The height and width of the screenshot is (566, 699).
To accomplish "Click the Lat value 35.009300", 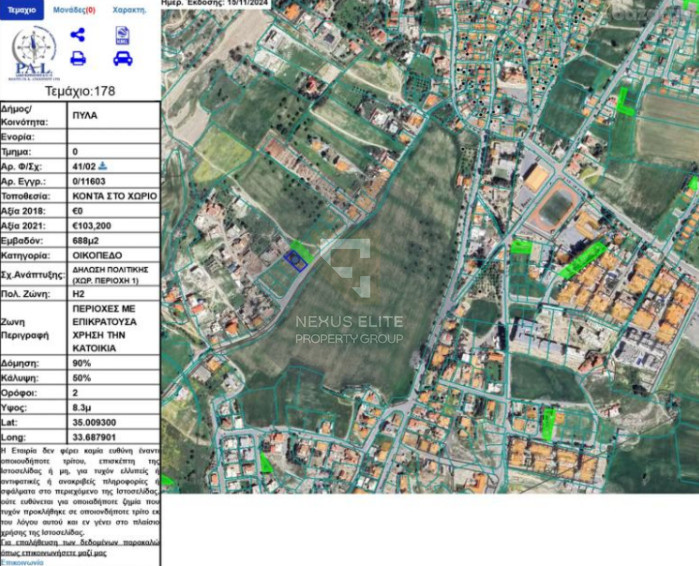I will [x=113, y=423].
